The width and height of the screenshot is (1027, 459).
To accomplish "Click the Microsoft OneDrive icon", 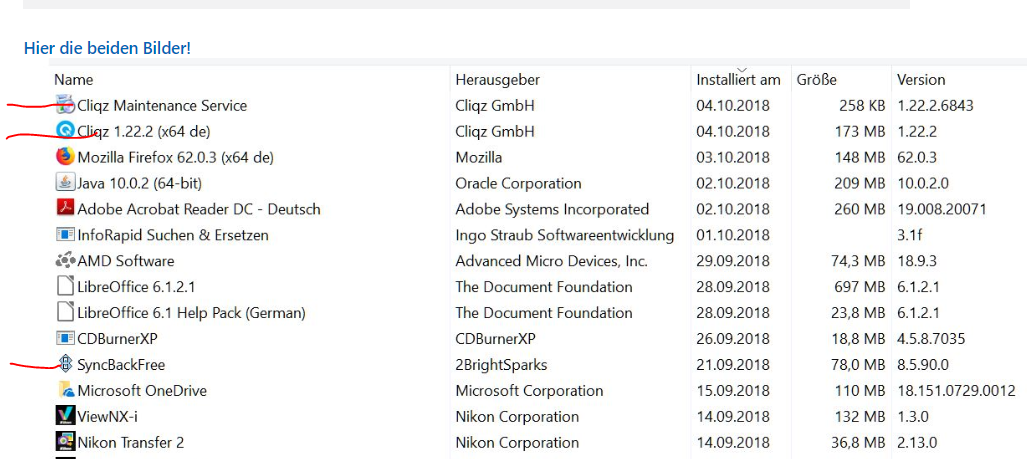I will [x=65, y=390].
